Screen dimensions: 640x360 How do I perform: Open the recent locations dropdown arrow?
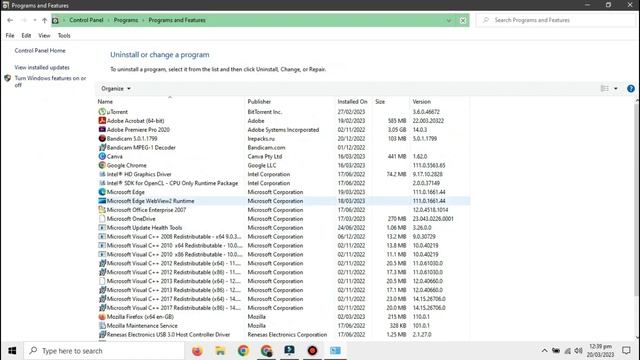pos(35,20)
